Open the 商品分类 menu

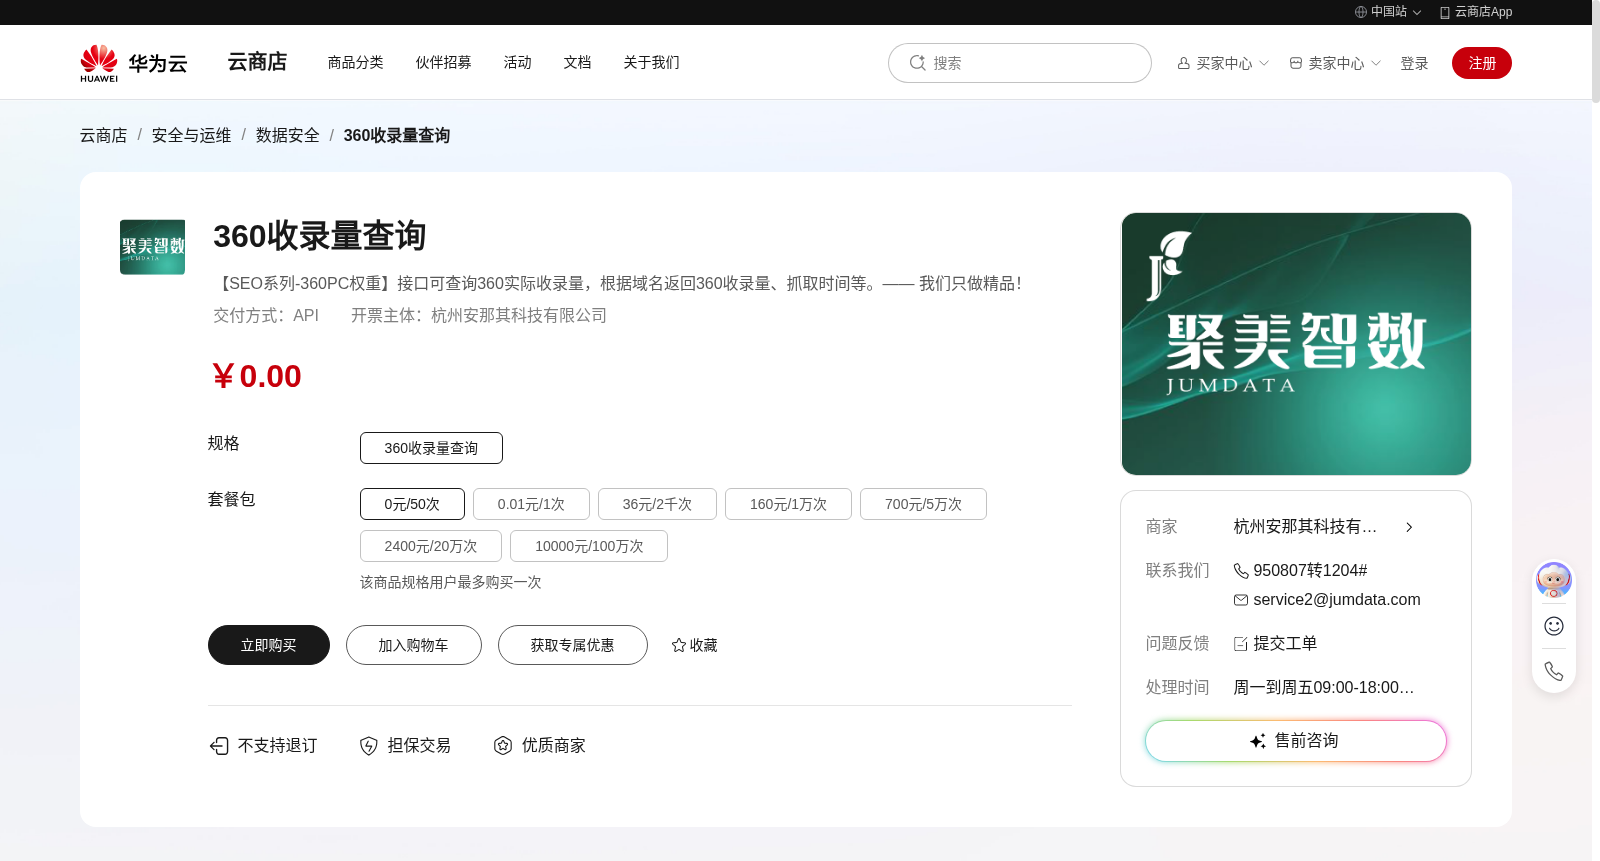(356, 62)
